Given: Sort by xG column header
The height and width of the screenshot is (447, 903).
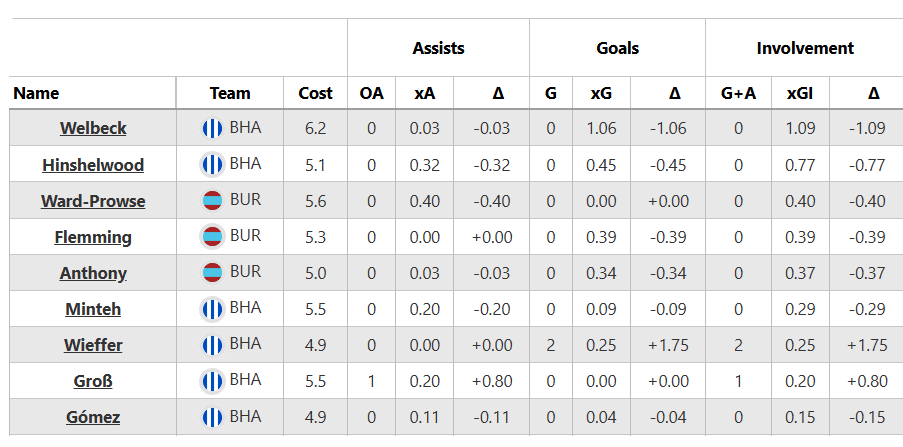Looking at the screenshot, I should point(601,93).
